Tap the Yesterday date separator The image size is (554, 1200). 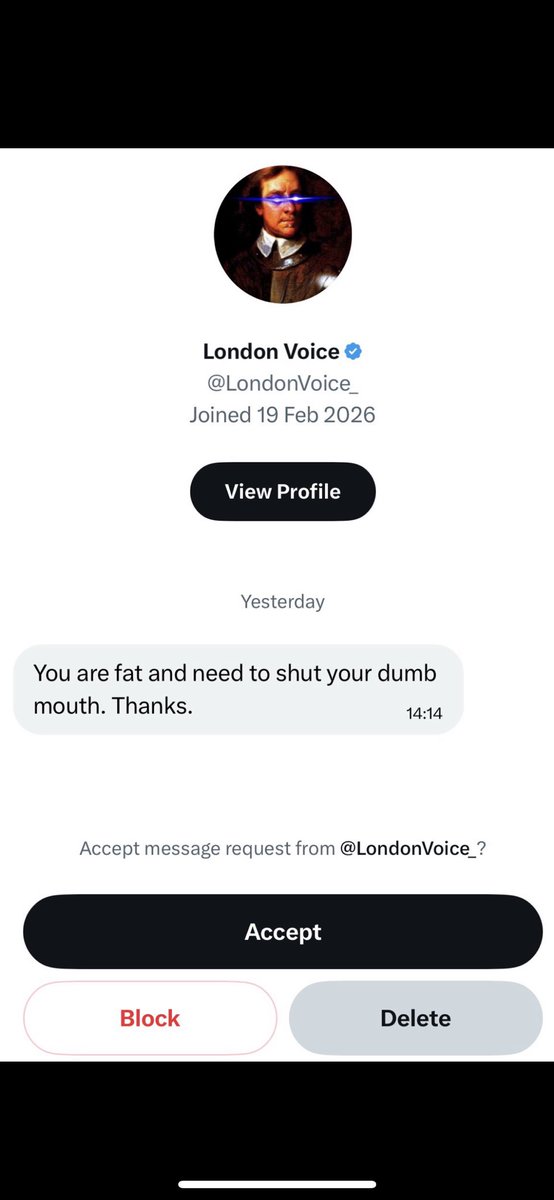click(x=283, y=602)
